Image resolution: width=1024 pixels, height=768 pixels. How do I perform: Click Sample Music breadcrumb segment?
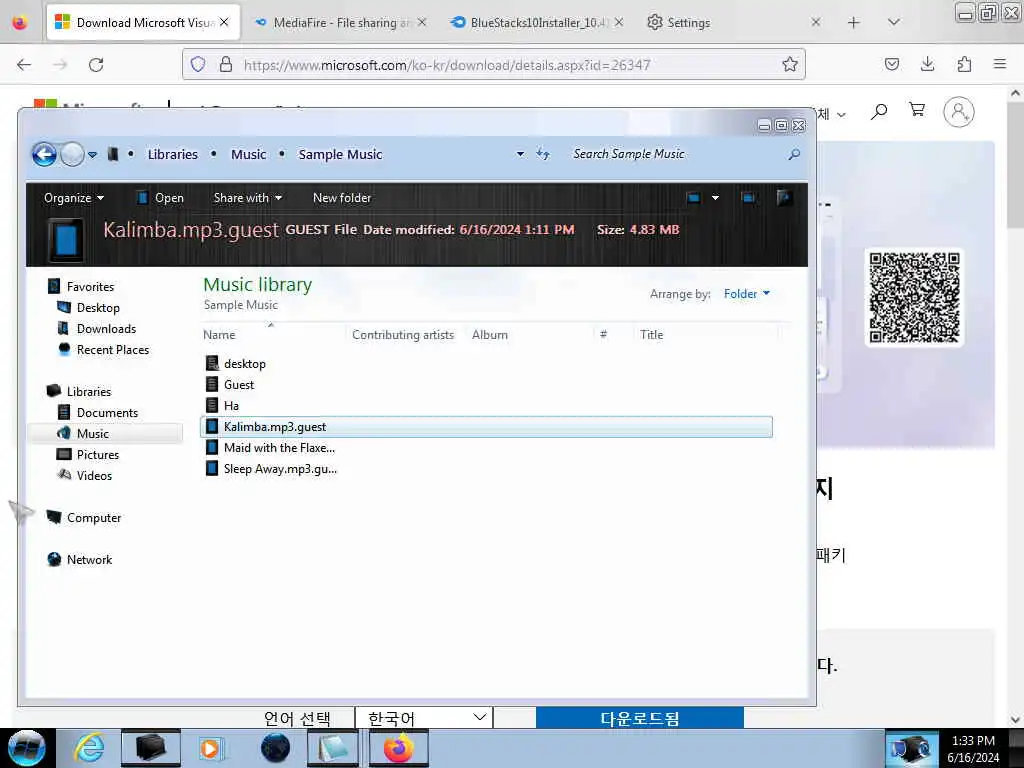(340, 155)
